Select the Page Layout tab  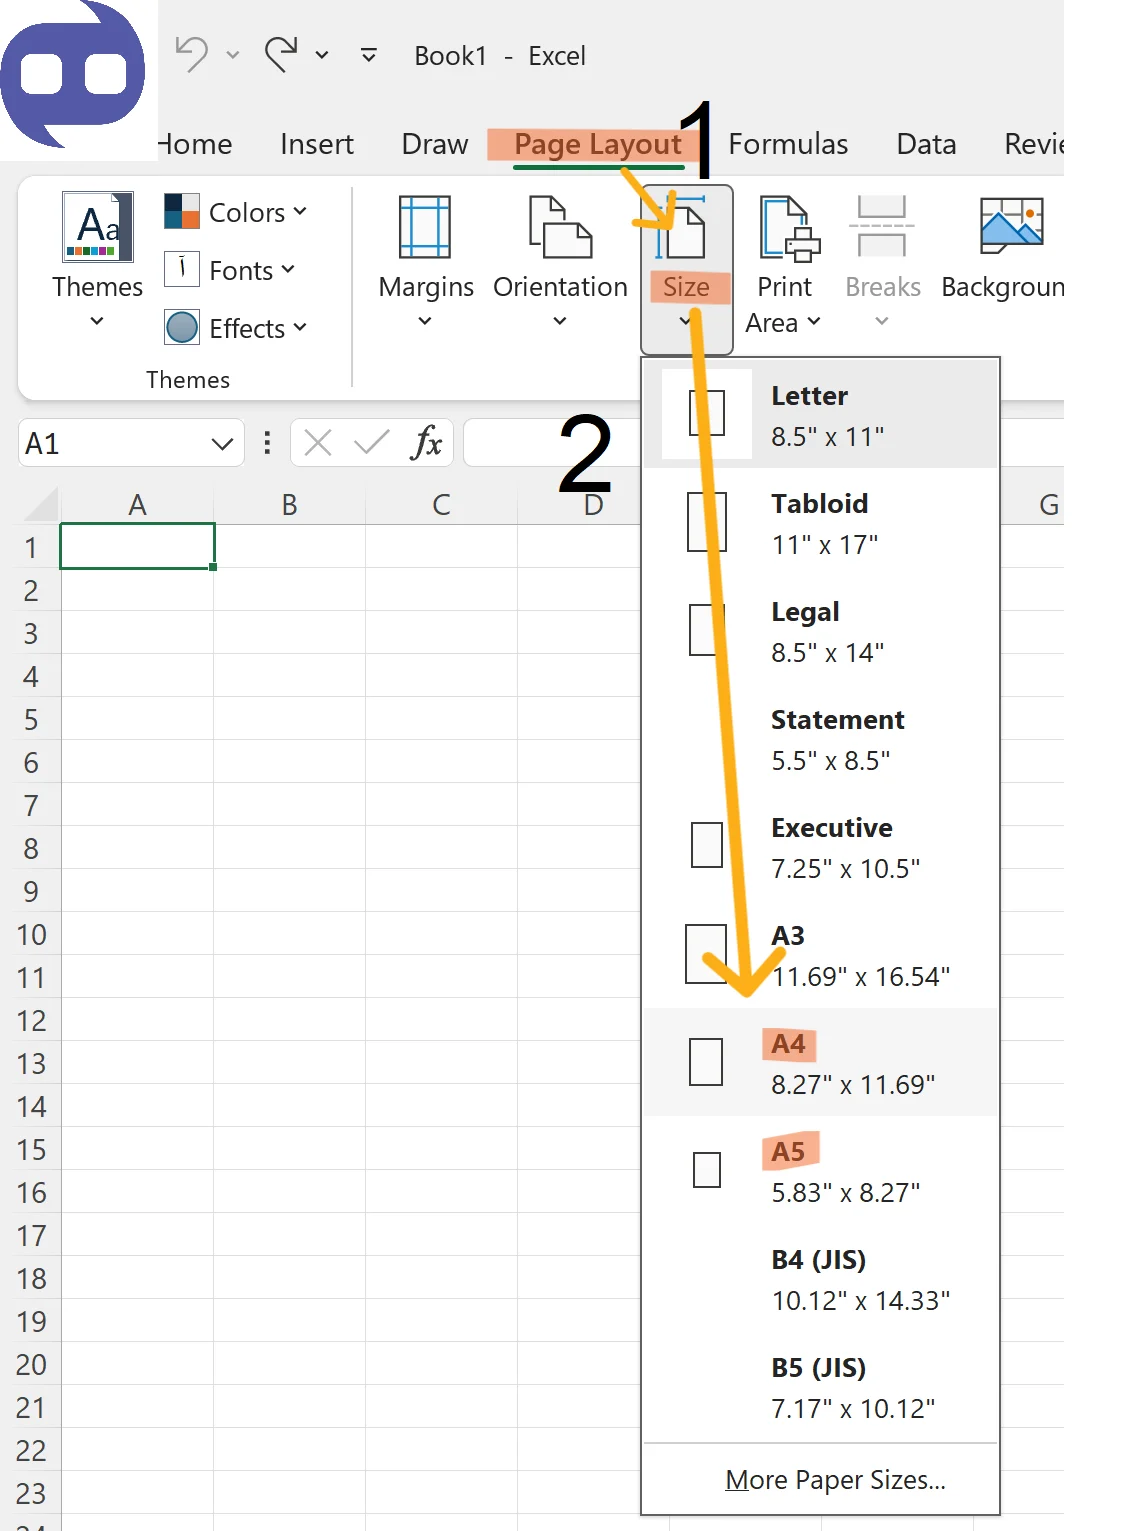[x=598, y=144]
